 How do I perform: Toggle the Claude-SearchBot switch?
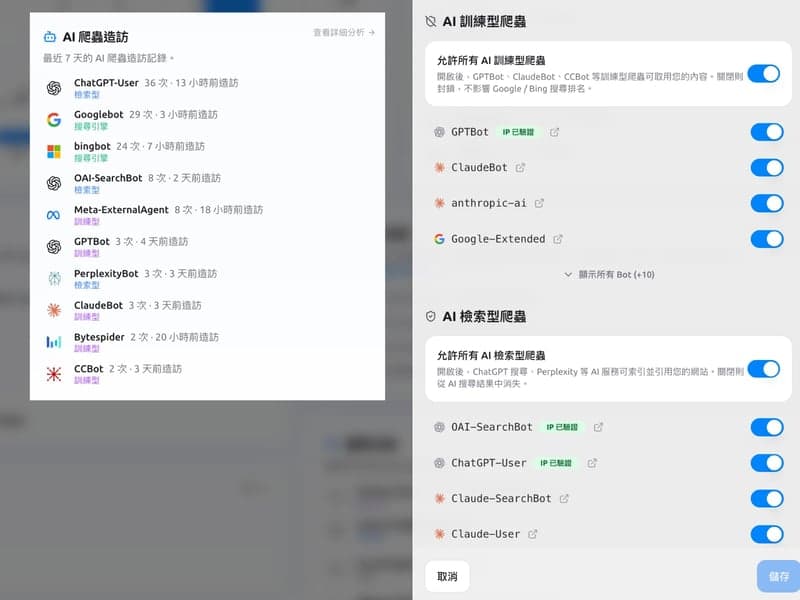pos(767,498)
